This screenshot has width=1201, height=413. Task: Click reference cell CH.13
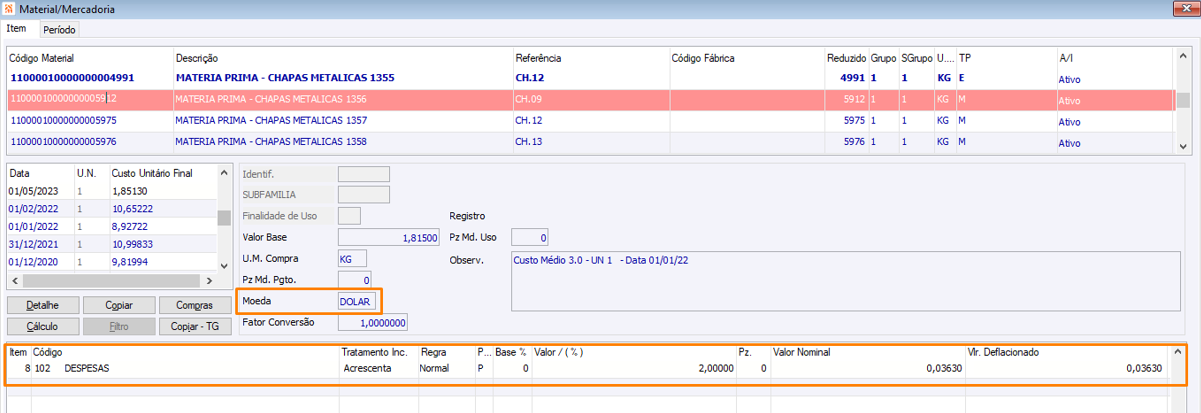pos(528,142)
